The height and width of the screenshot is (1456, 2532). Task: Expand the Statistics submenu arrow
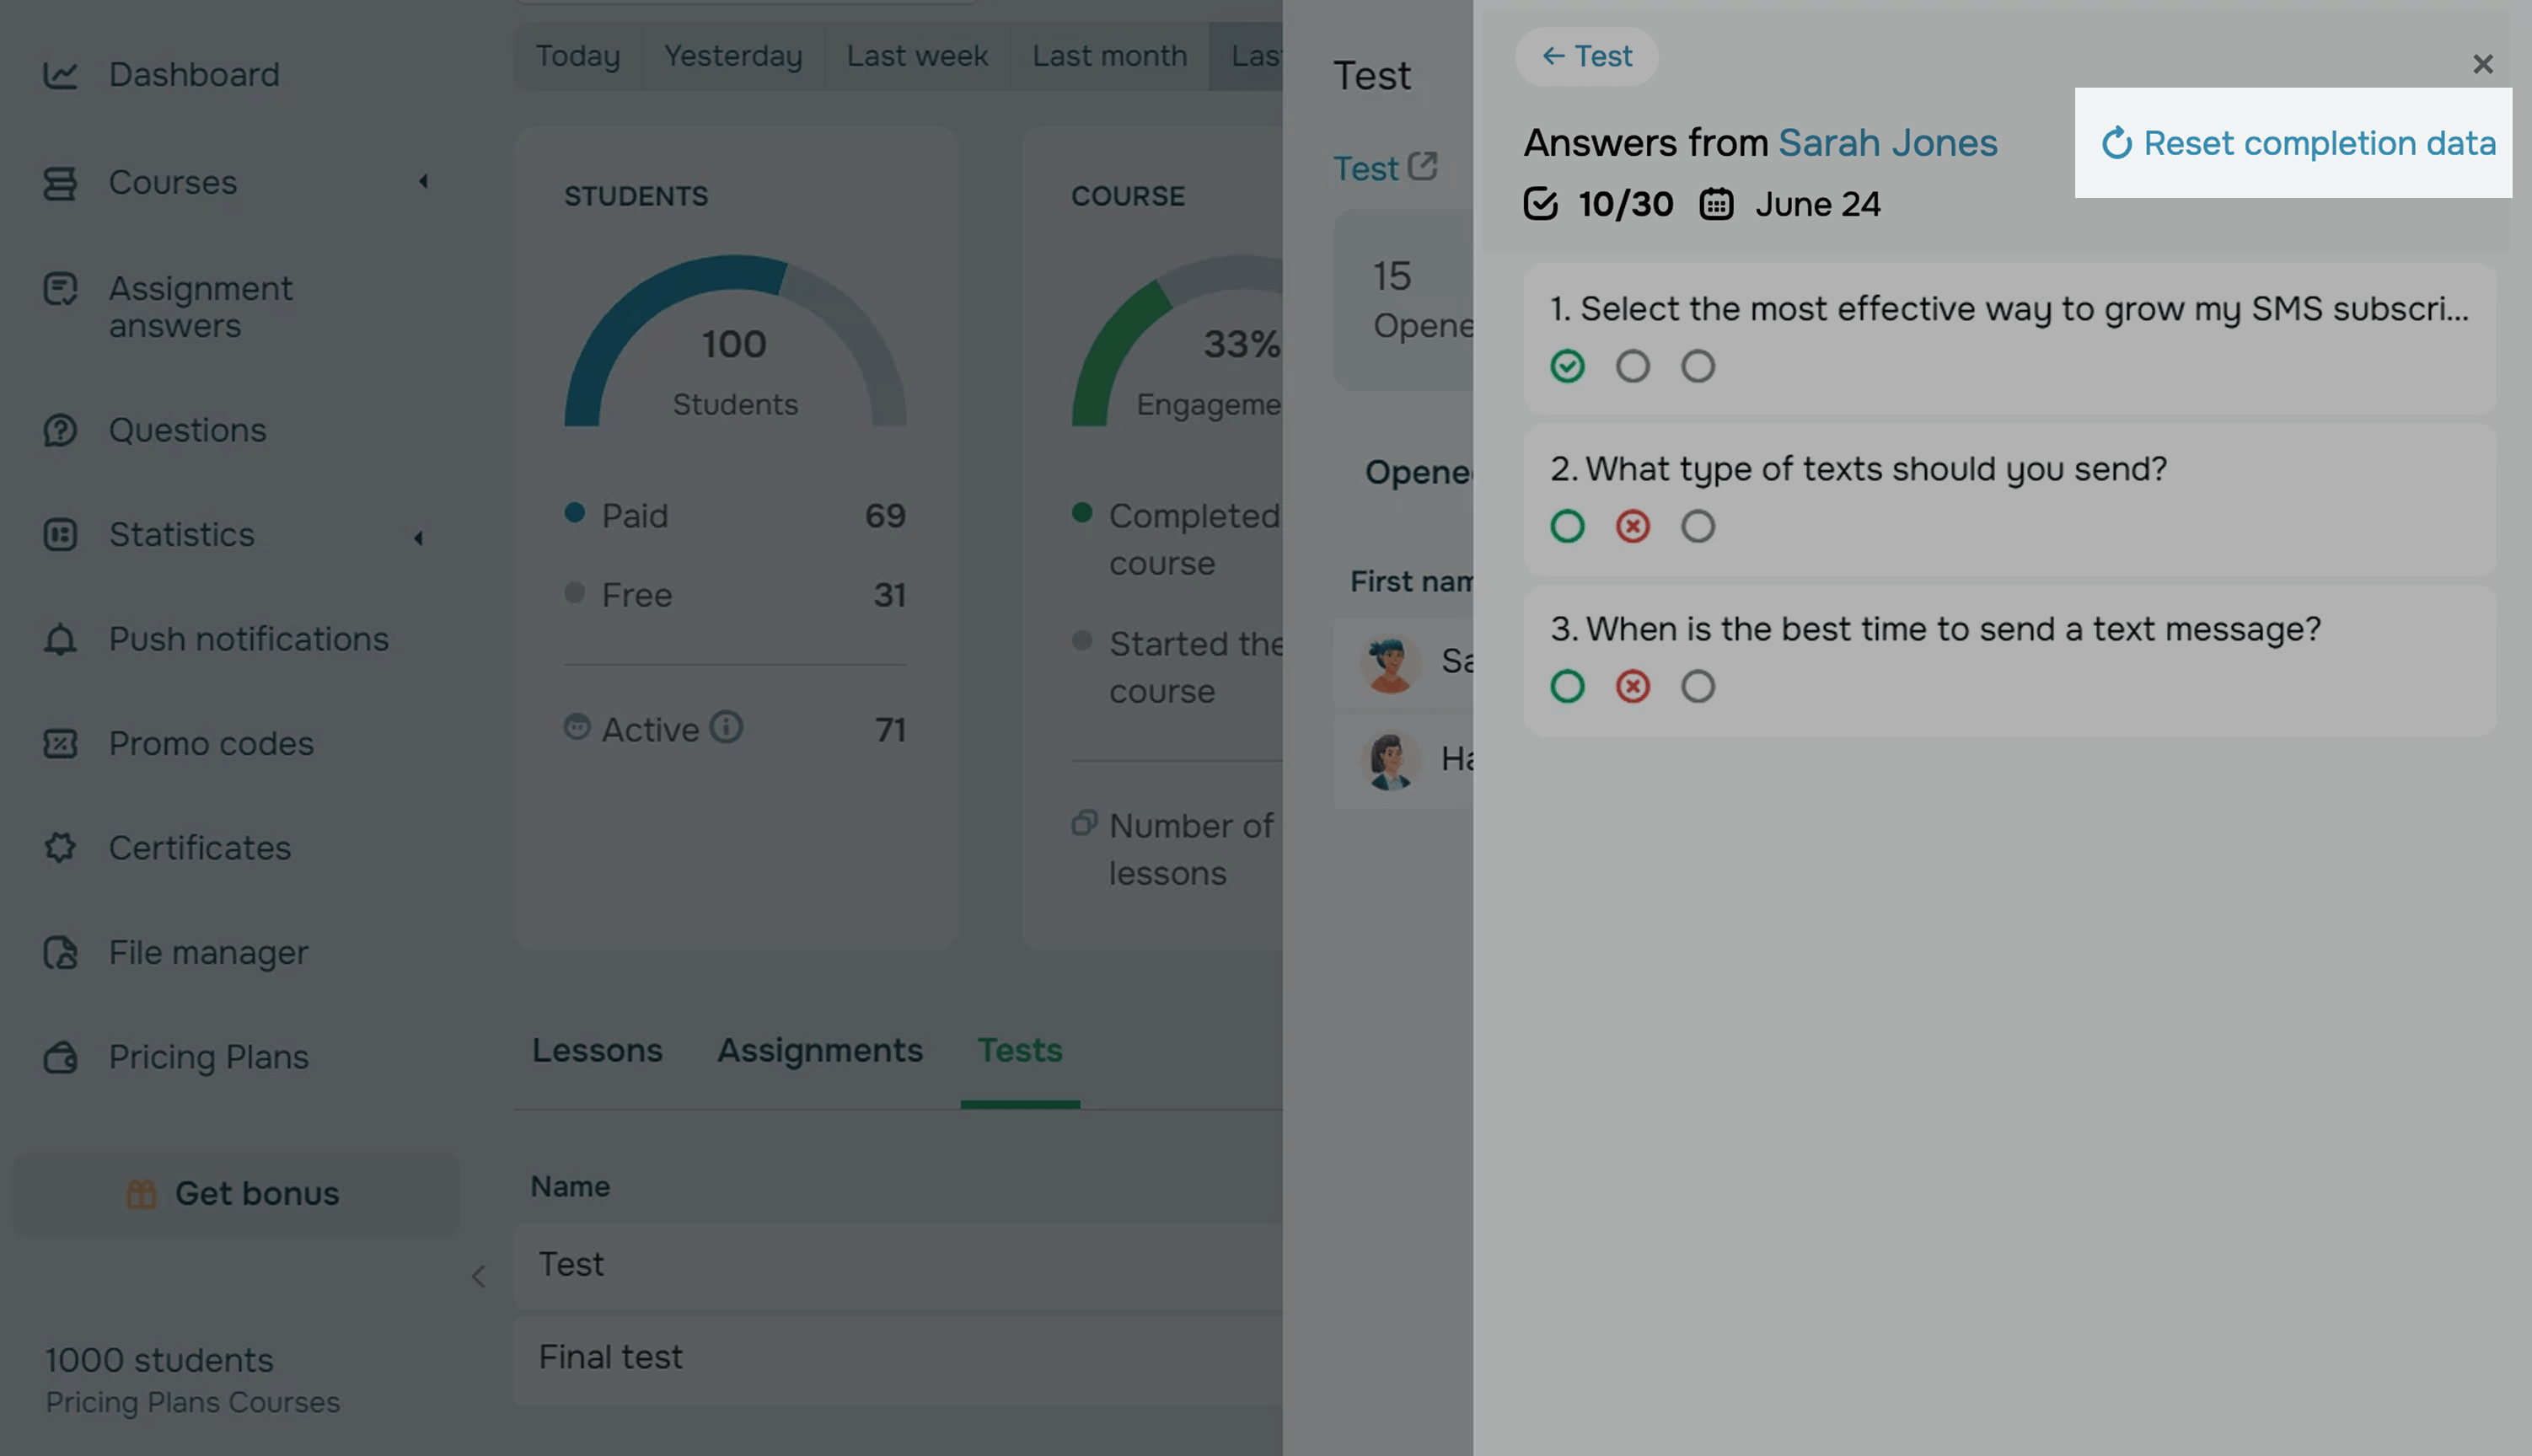click(x=419, y=538)
